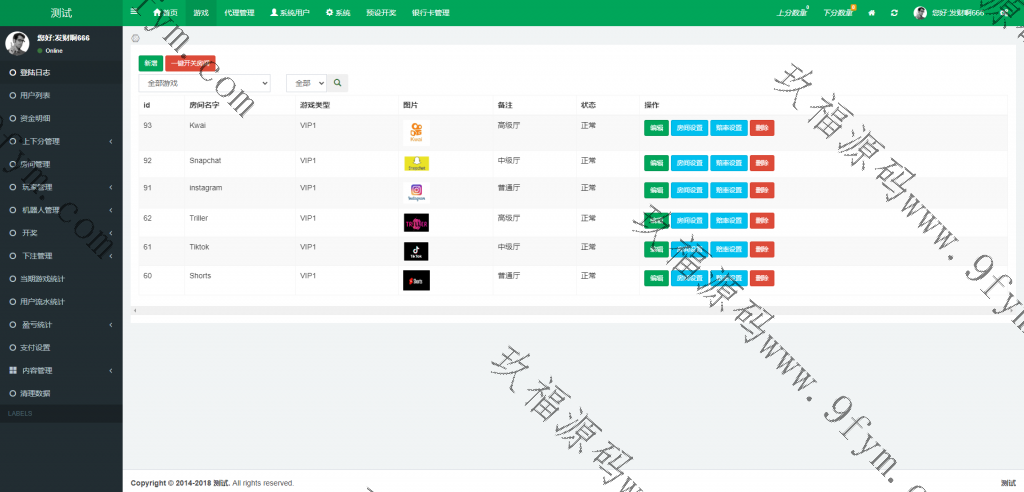The image size is (1024, 492).
Task: Click the small gear icon above 新增 button
Action: point(136,38)
